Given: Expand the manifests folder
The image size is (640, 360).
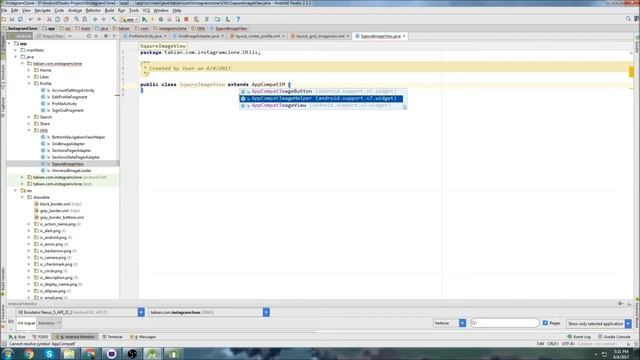Looking at the screenshot, I should click(x=16, y=50).
